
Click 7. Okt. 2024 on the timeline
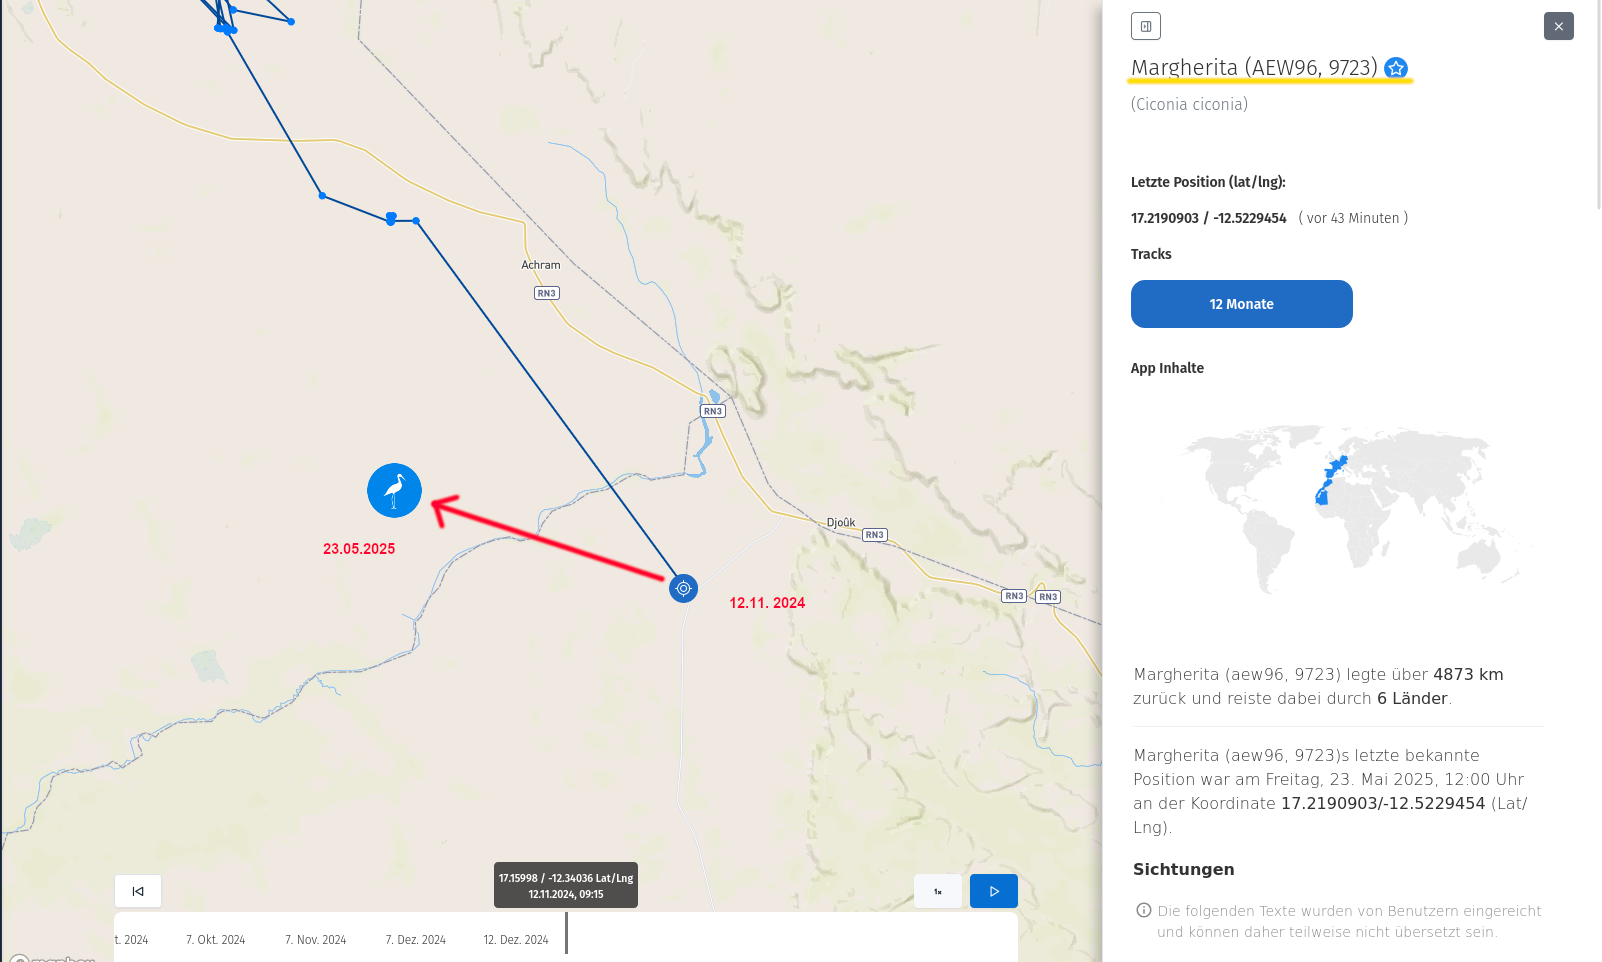click(x=216, y=940)
